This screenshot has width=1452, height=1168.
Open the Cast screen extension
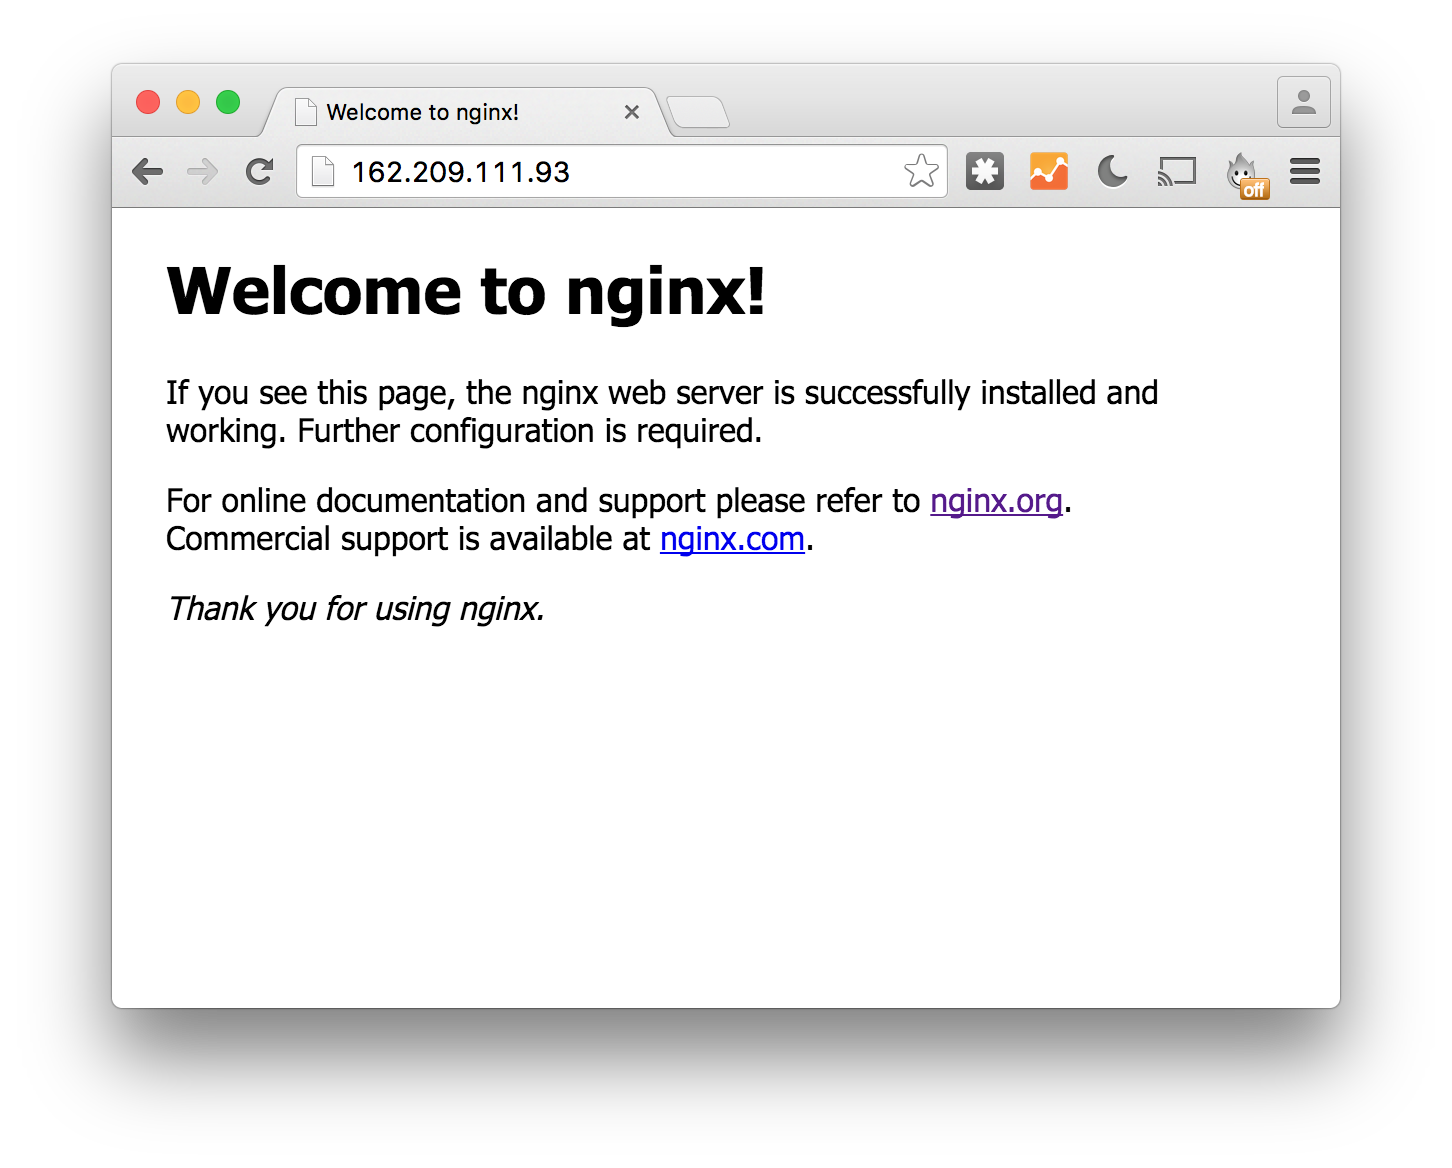point(1177,172)
